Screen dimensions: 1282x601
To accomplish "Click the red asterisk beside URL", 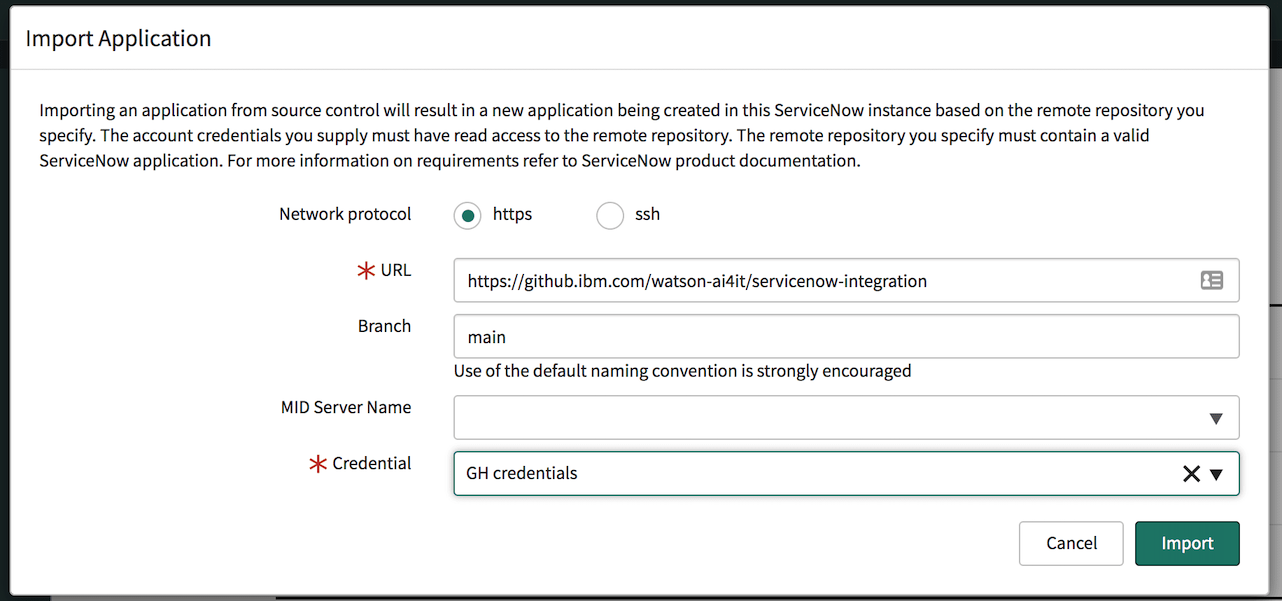I will point(366,271).
